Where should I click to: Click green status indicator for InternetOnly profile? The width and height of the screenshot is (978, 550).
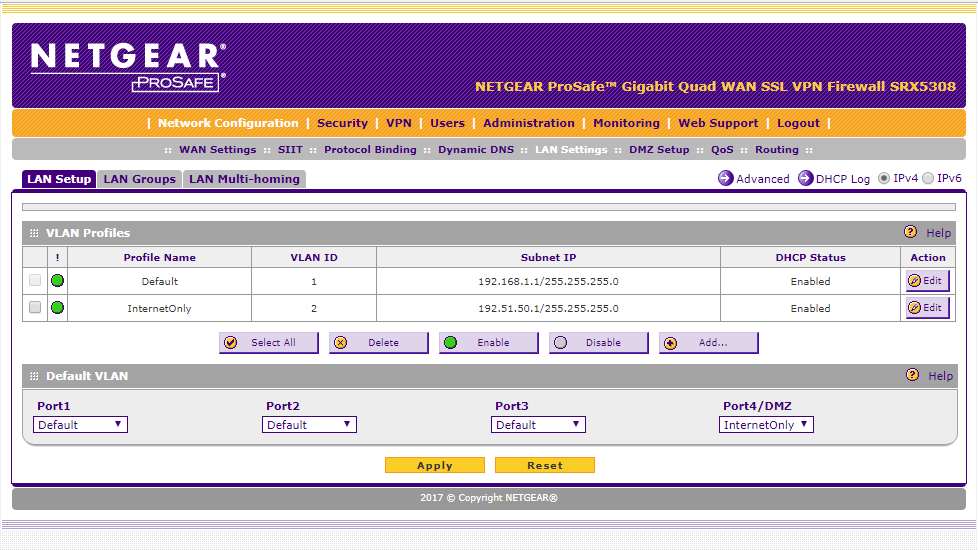click(57, 308)
